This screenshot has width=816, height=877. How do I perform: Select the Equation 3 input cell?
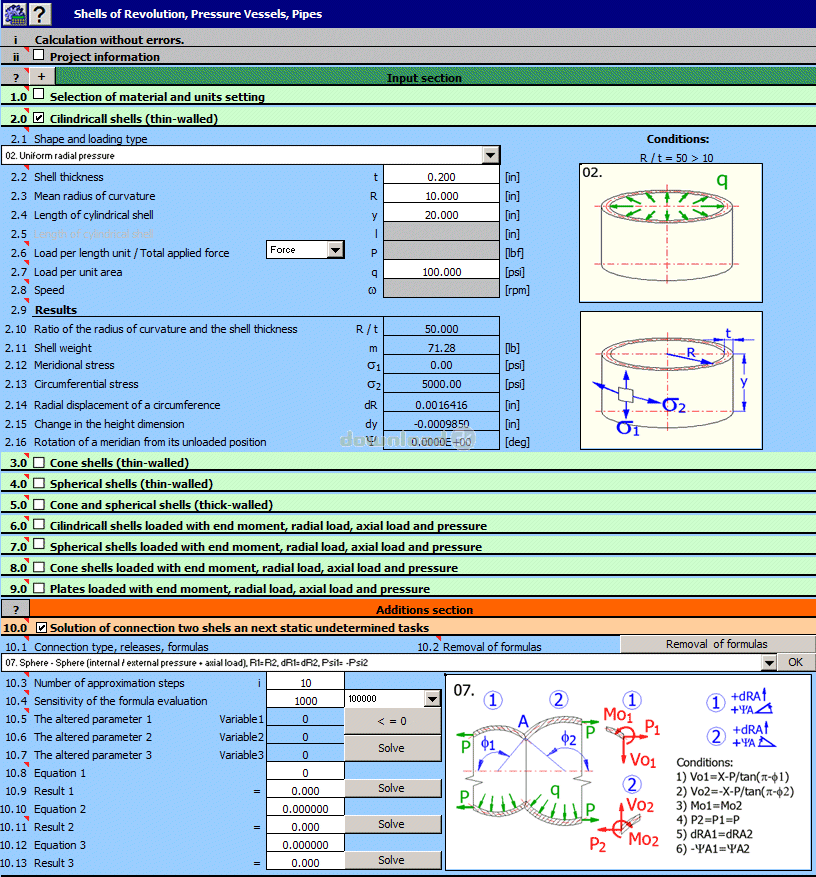305,845
